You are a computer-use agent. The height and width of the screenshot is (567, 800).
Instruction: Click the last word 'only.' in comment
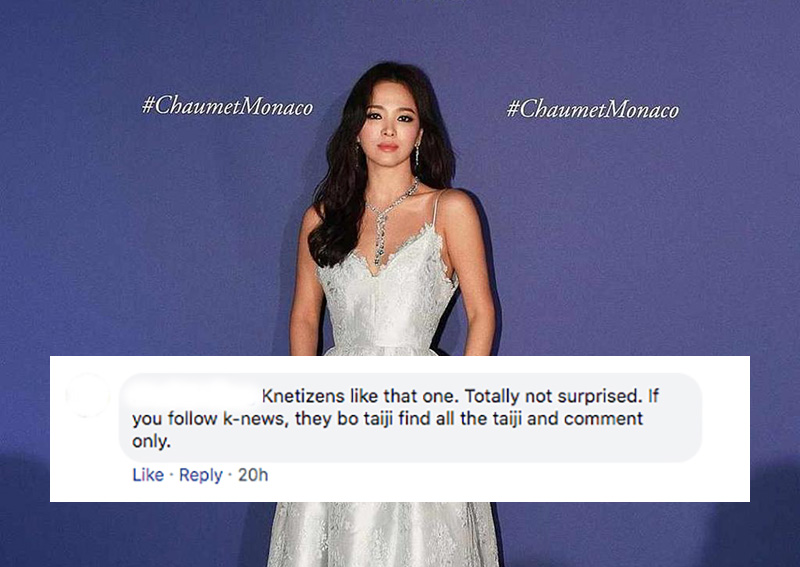151,441
